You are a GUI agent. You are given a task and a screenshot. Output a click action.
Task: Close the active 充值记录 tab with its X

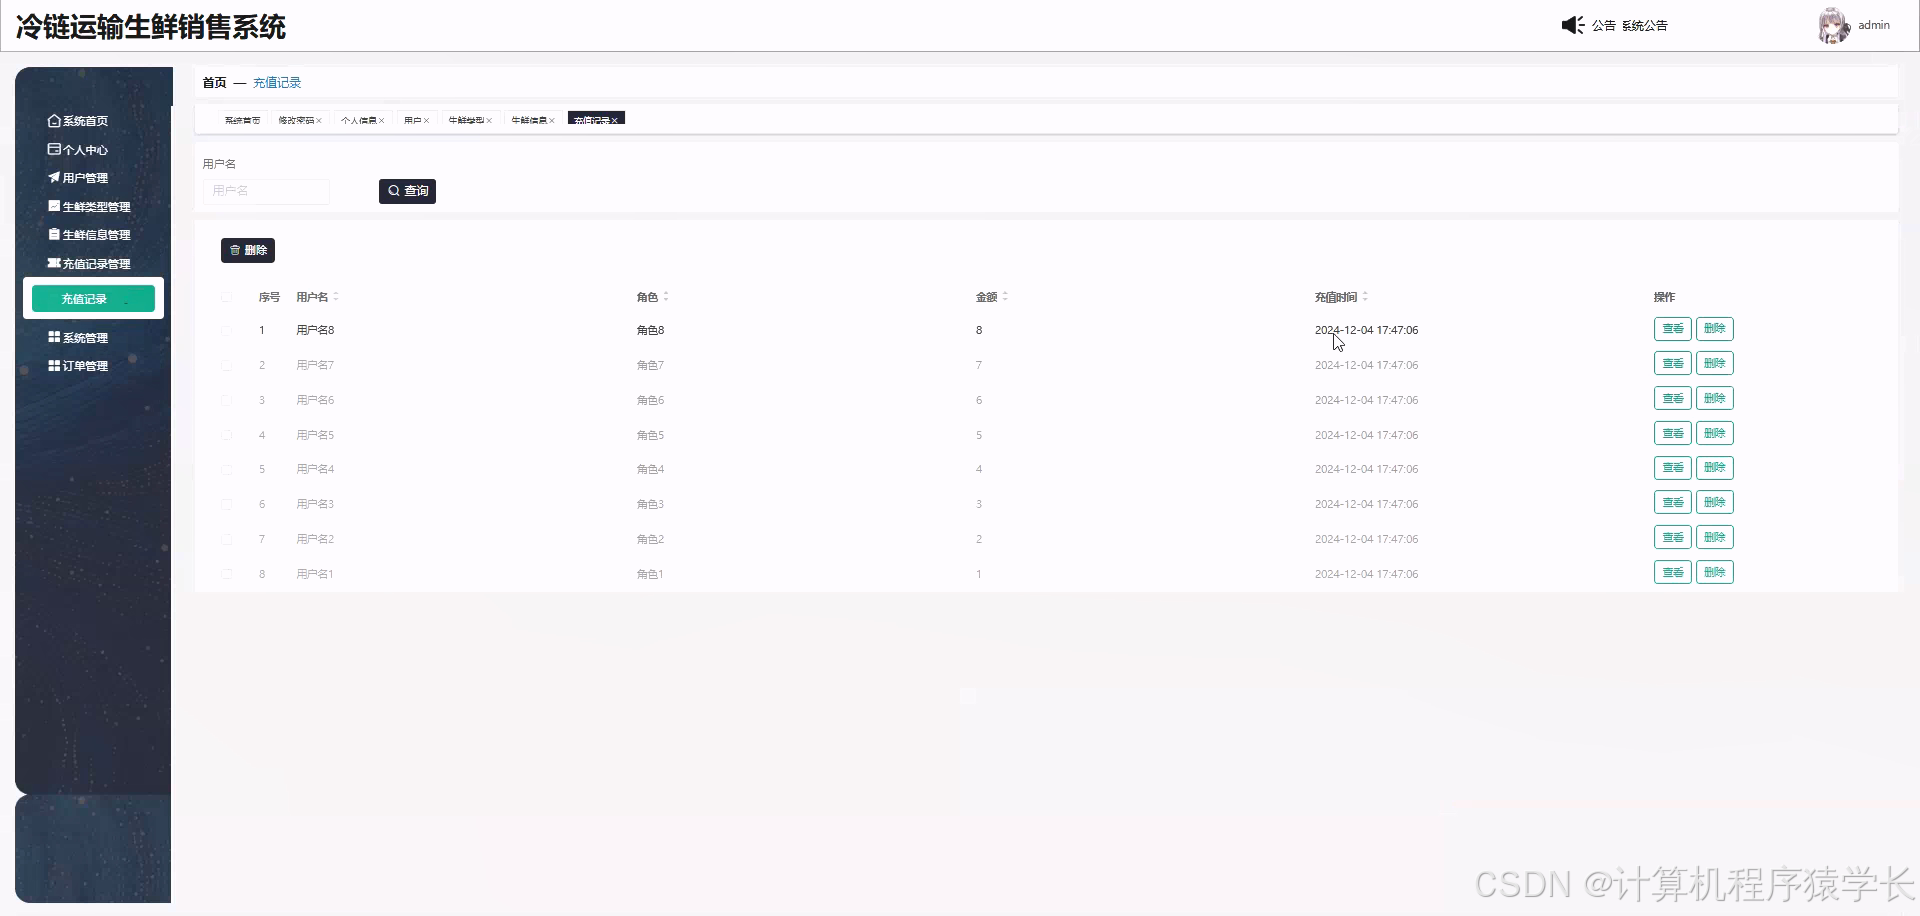tap(615, 120)
